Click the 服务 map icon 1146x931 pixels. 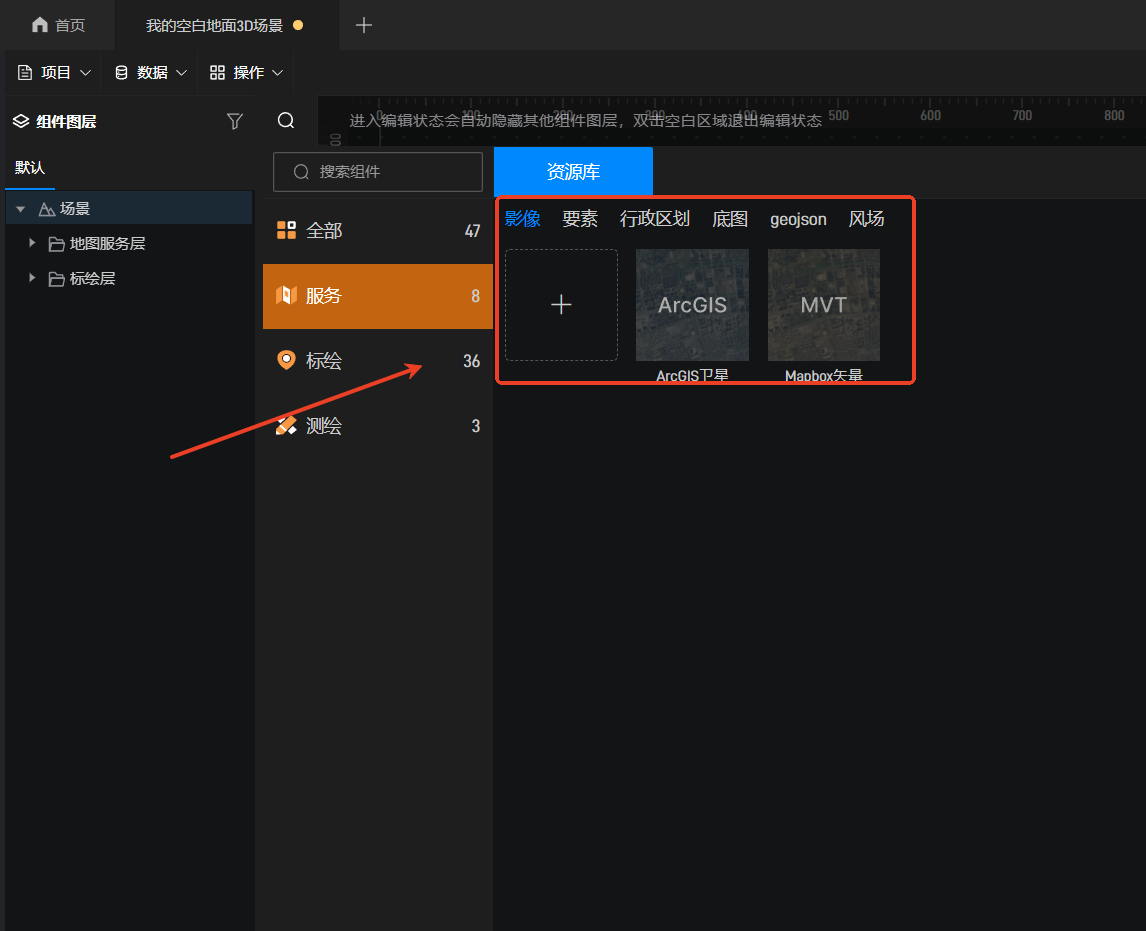[x=286, y=295]
